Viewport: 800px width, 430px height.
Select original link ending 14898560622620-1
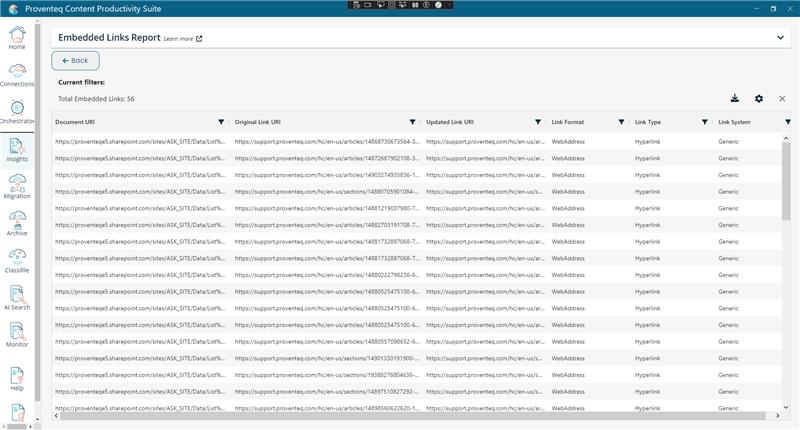[x=327, y=409]
